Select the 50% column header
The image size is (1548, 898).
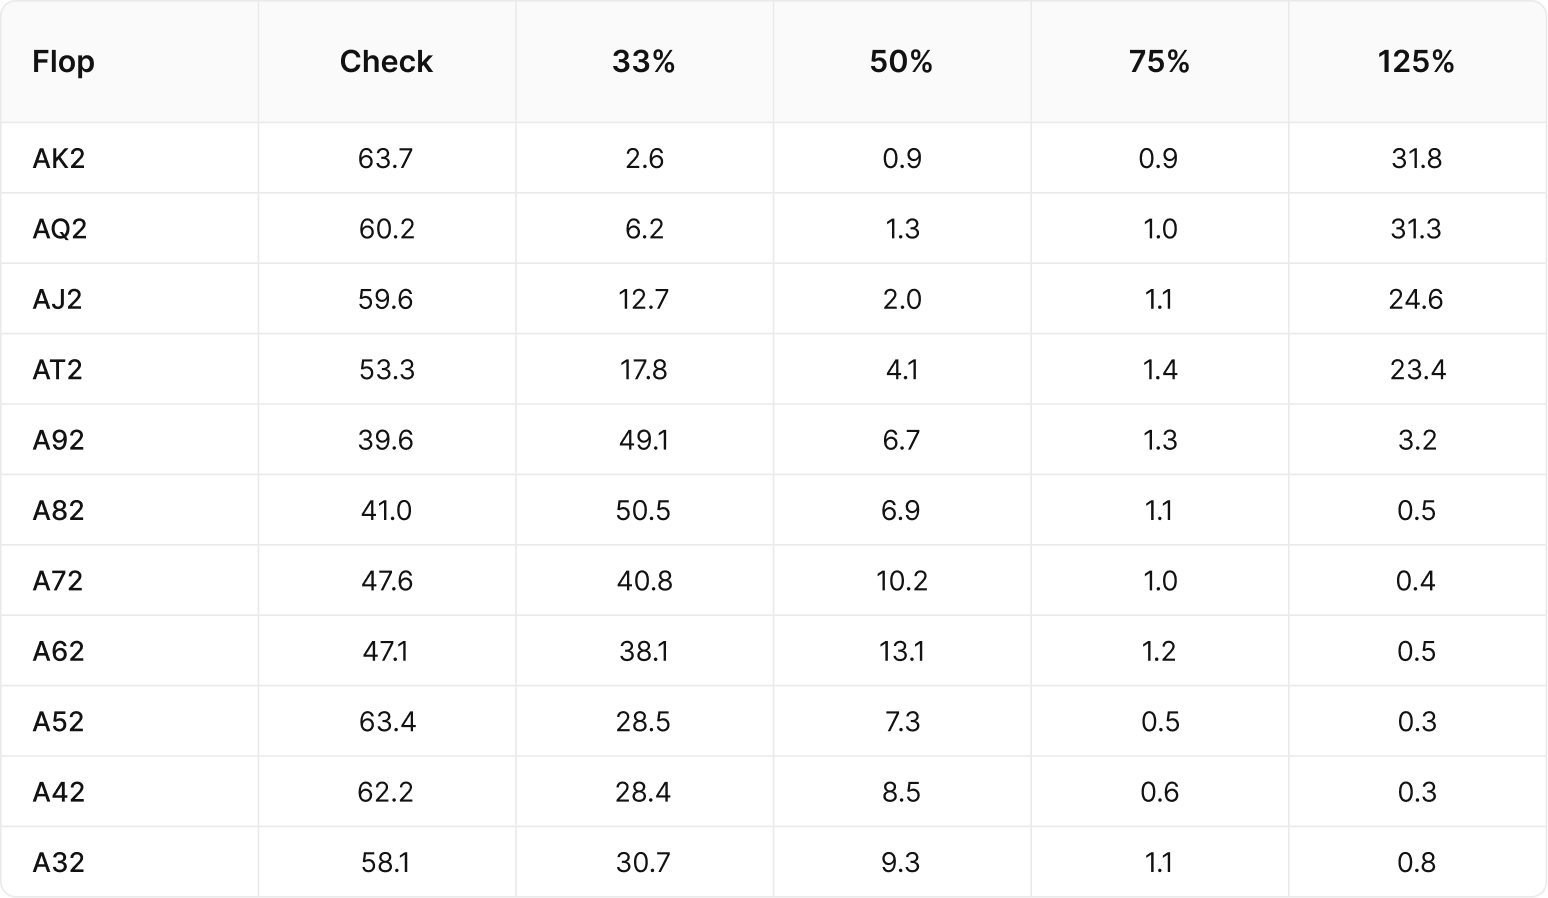(x=901, y=62)
